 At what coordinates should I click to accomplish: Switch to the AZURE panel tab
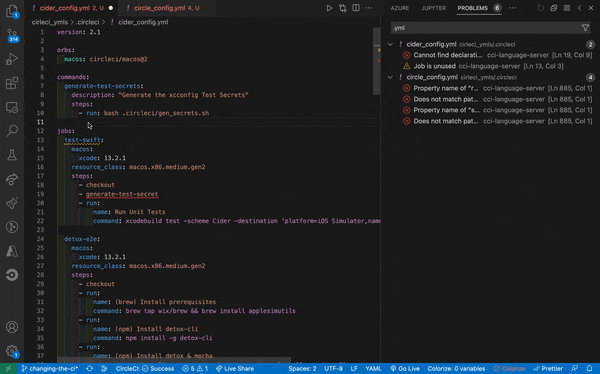click(x=399, y=8)
